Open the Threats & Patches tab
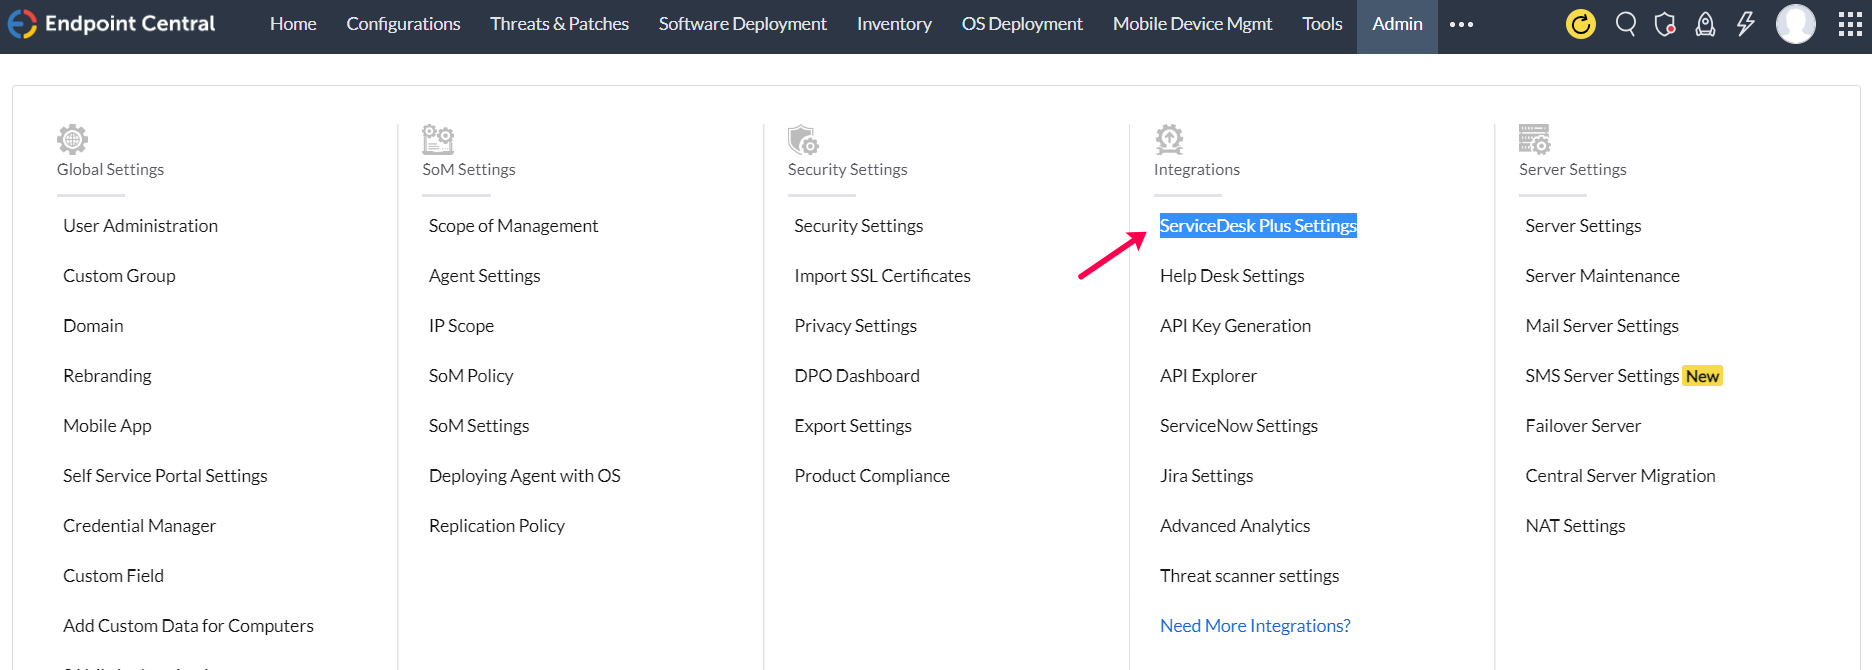This screenshot has height=670, width=1872. tap(559, 24)
